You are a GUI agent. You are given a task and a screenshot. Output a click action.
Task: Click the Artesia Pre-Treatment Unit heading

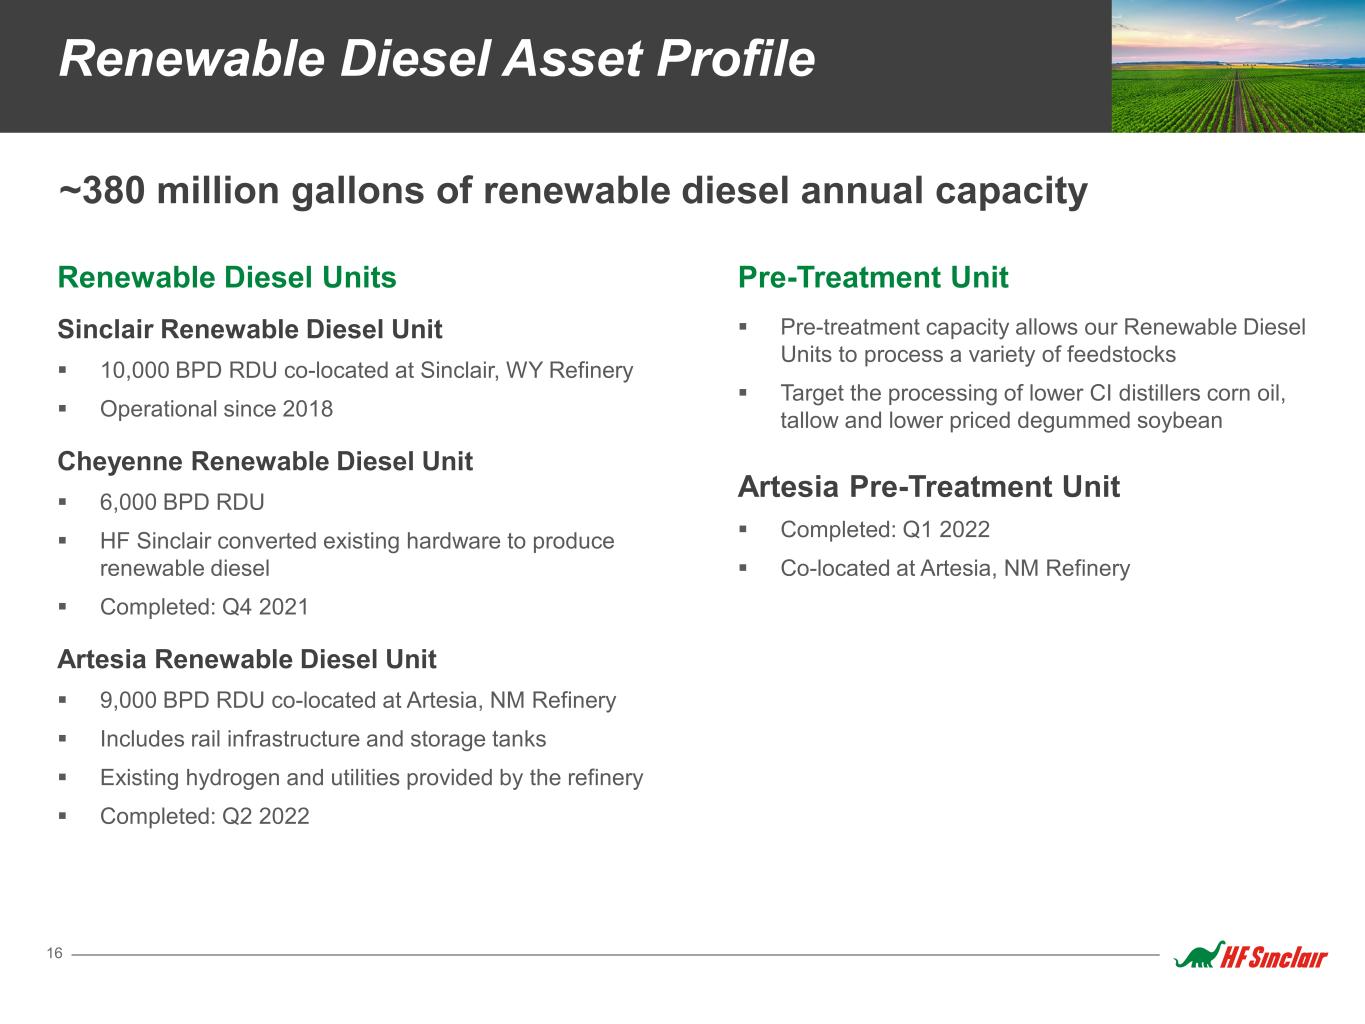pyautogui.click(x=928, y=487)
